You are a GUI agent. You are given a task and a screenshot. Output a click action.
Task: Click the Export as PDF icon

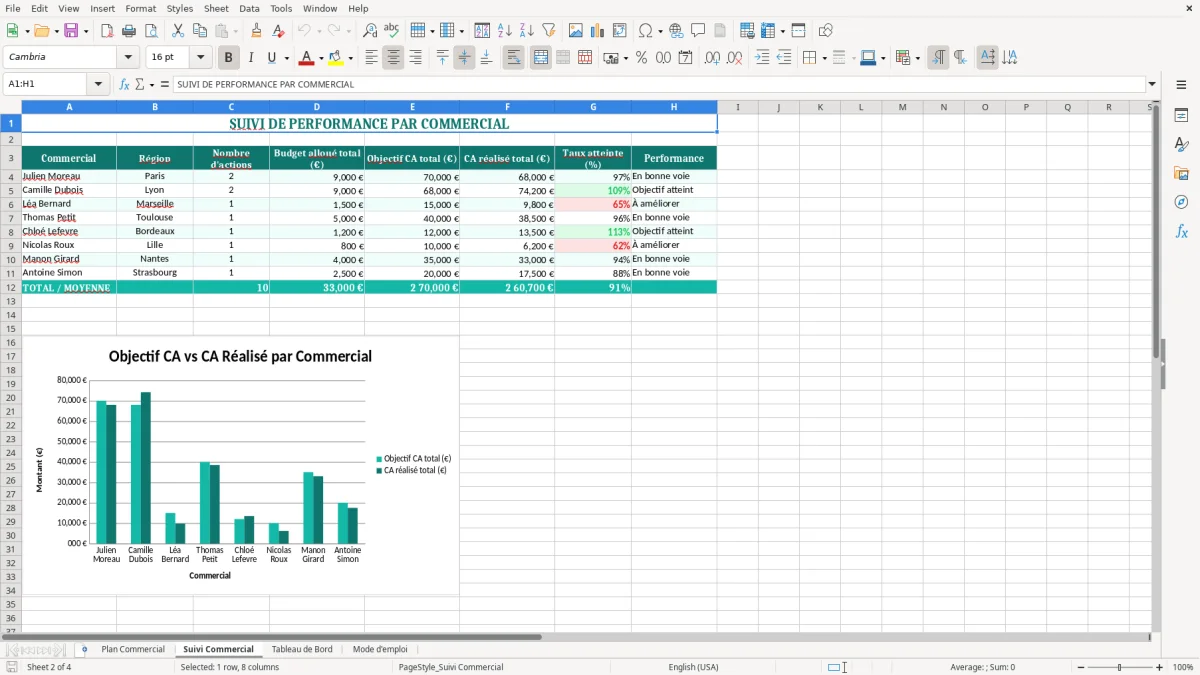coord(106,31)
